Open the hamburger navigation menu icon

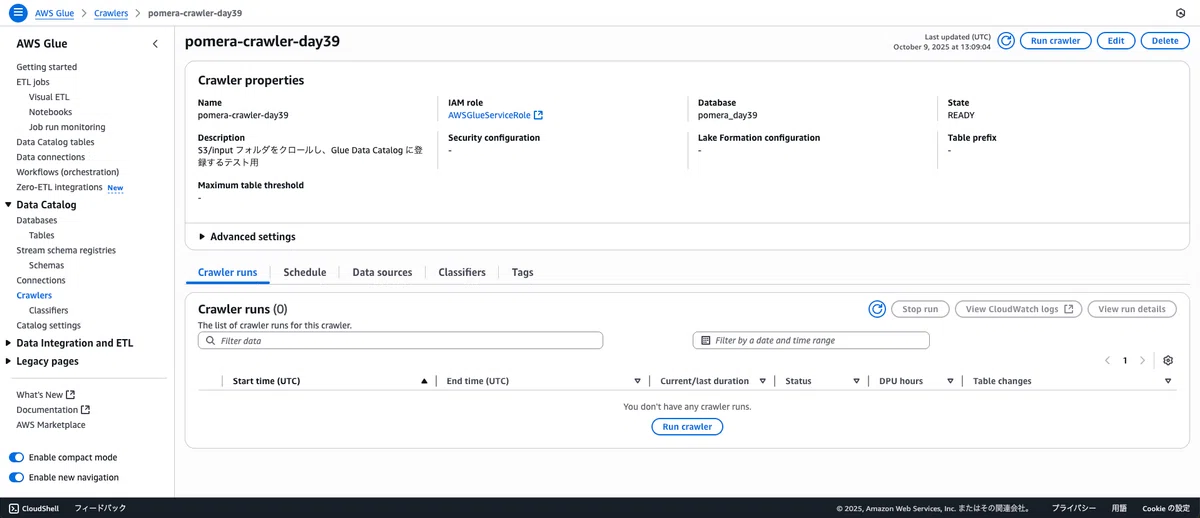(17, 14)
